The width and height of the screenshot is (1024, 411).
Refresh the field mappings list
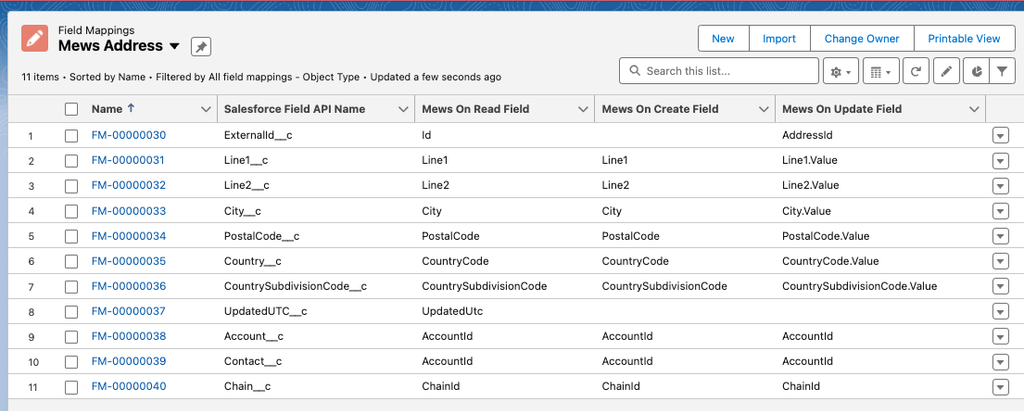click(916, 71)
